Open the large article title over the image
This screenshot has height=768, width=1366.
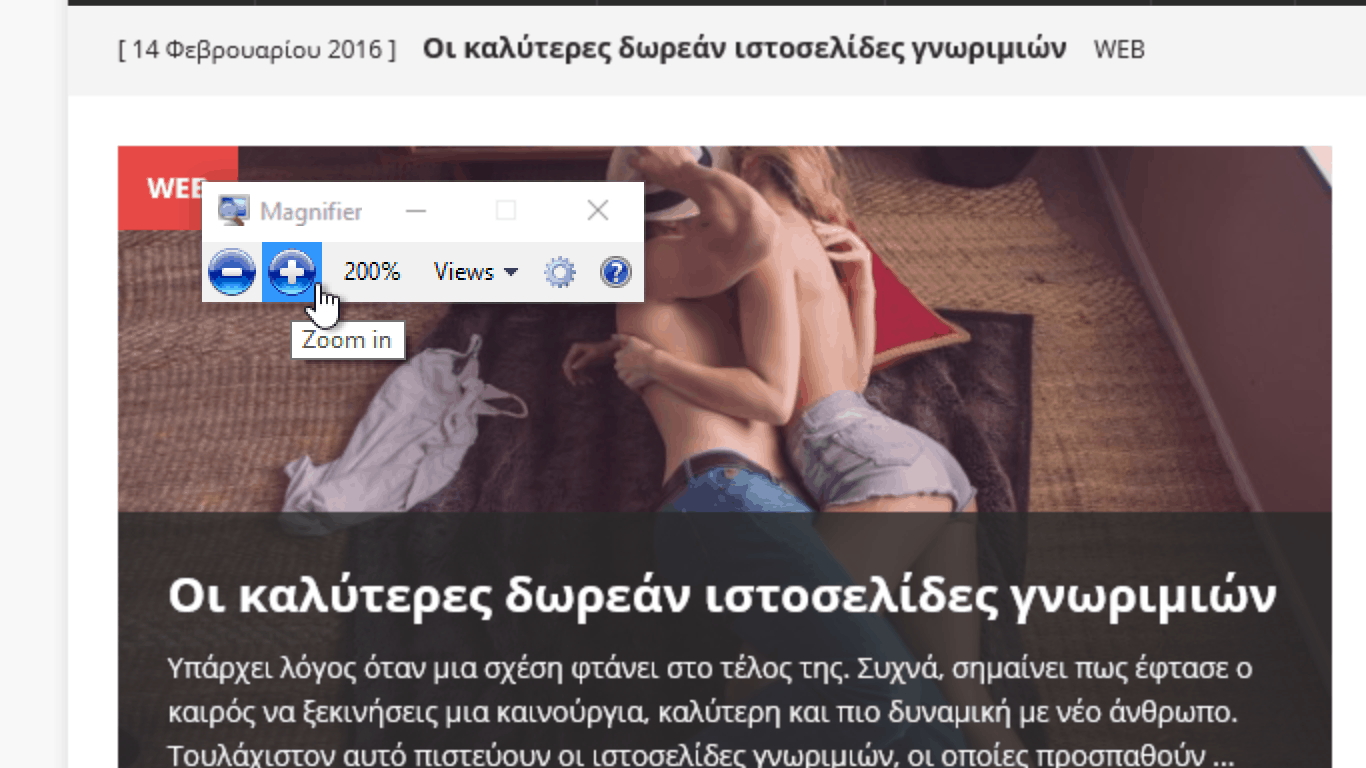coord(722,596)
